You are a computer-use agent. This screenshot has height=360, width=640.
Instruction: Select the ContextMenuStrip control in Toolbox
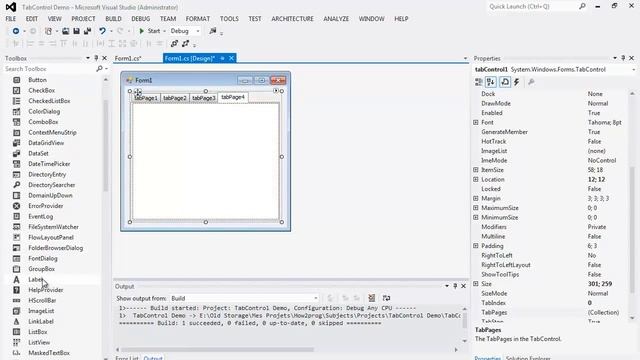coord(52,132)
